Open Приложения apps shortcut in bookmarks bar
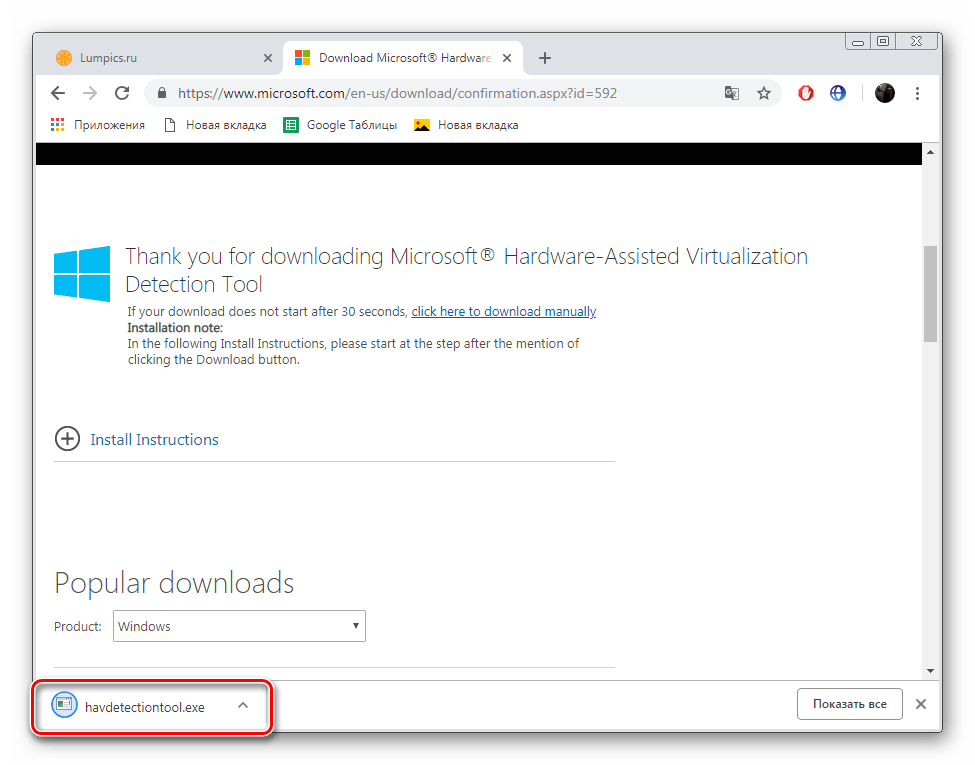The image size is (975, 765). pos(98,125)
